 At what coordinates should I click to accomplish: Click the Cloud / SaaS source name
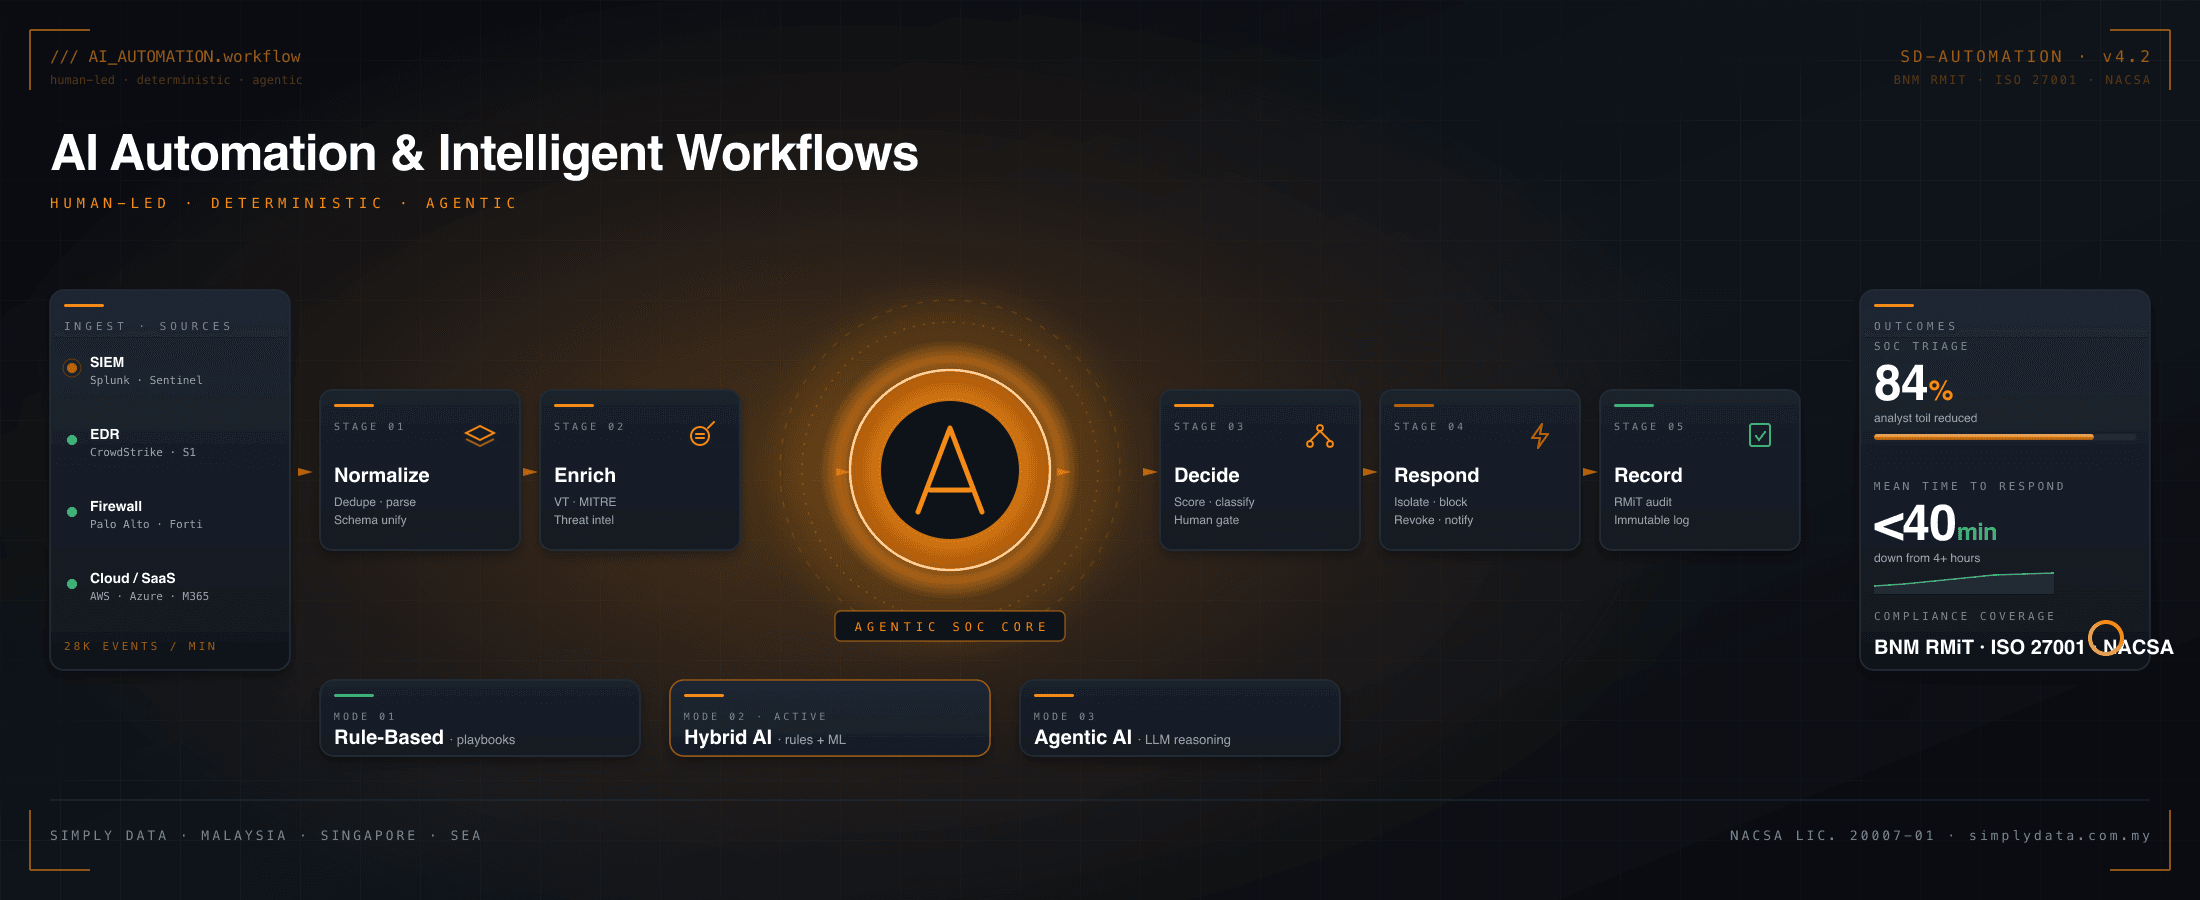pyautogui.click(x=133, y=578)
